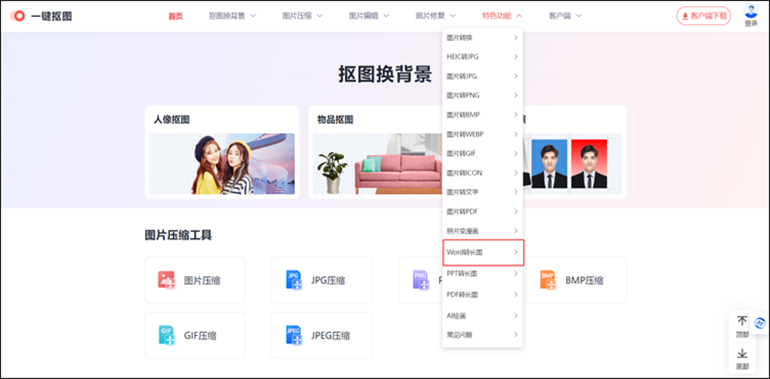
Task: Select 图片转文字 menu entry
Action: click(482, 192)
